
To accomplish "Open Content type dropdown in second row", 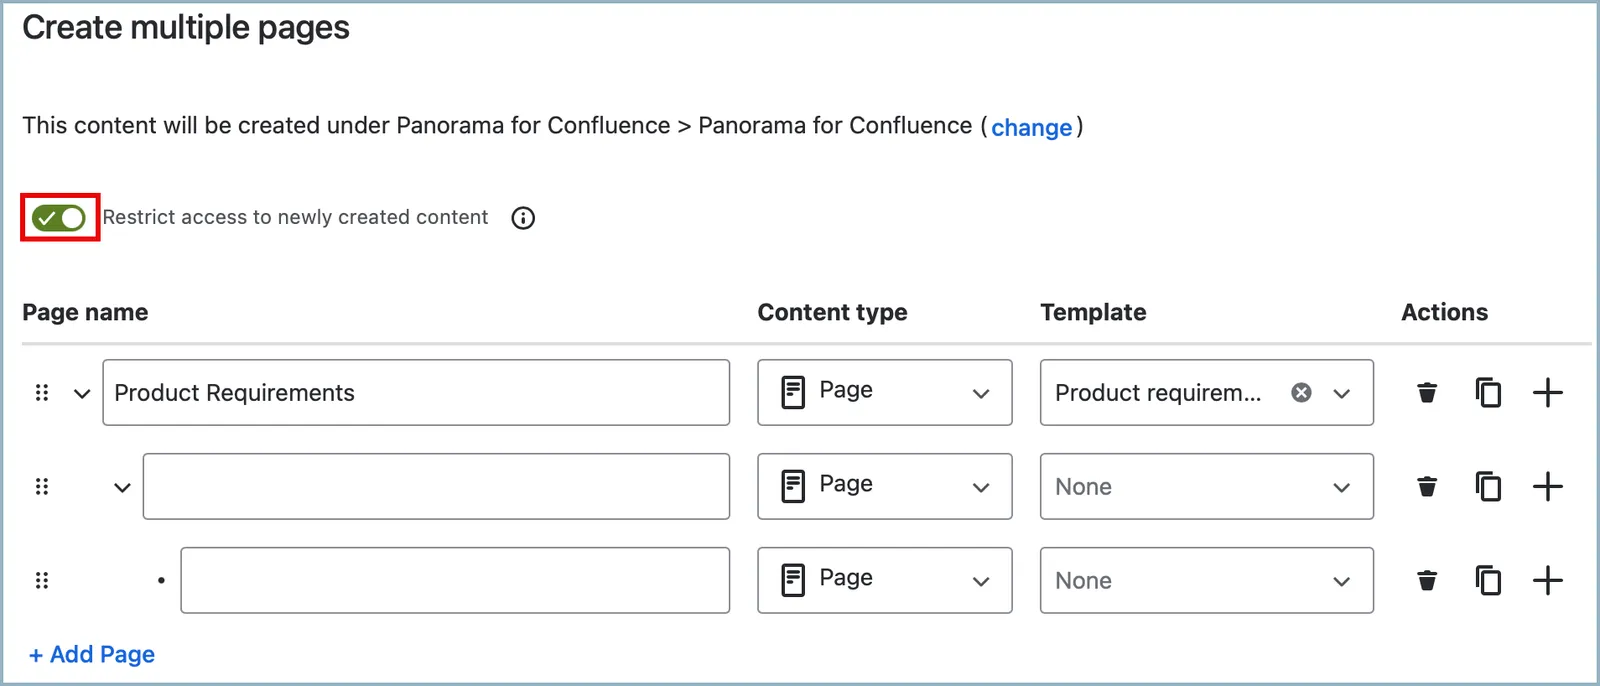I will pyautogui.click(x=885, y=487).
